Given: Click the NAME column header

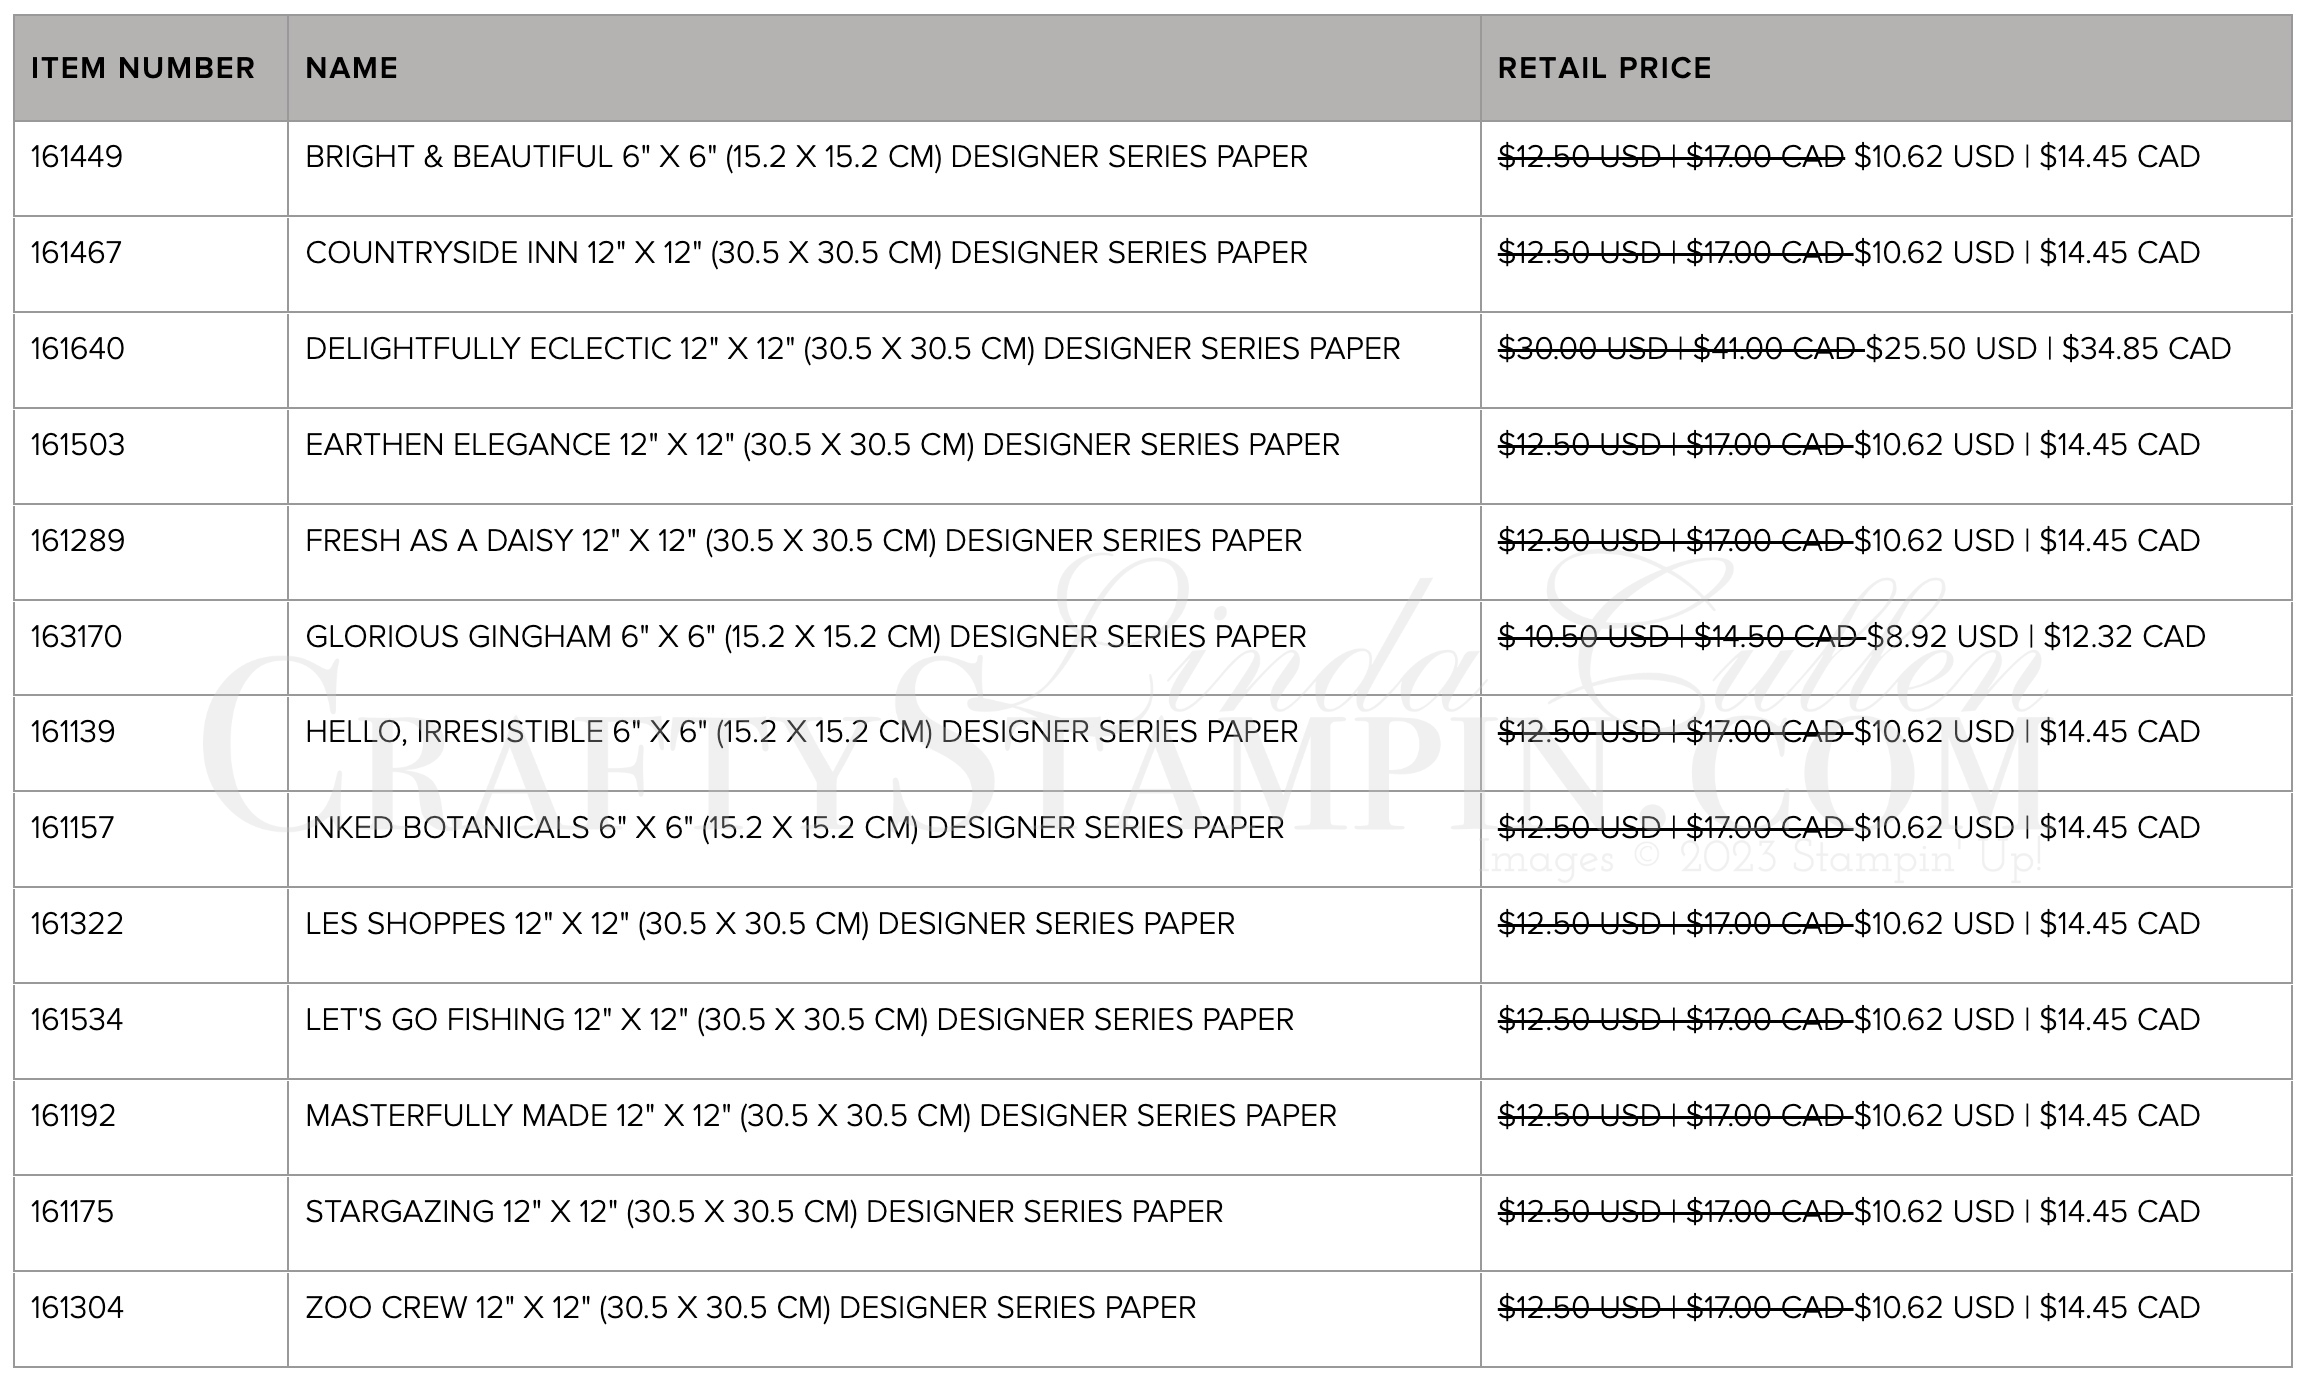Looking at the screenshot, I should [351, 68].
